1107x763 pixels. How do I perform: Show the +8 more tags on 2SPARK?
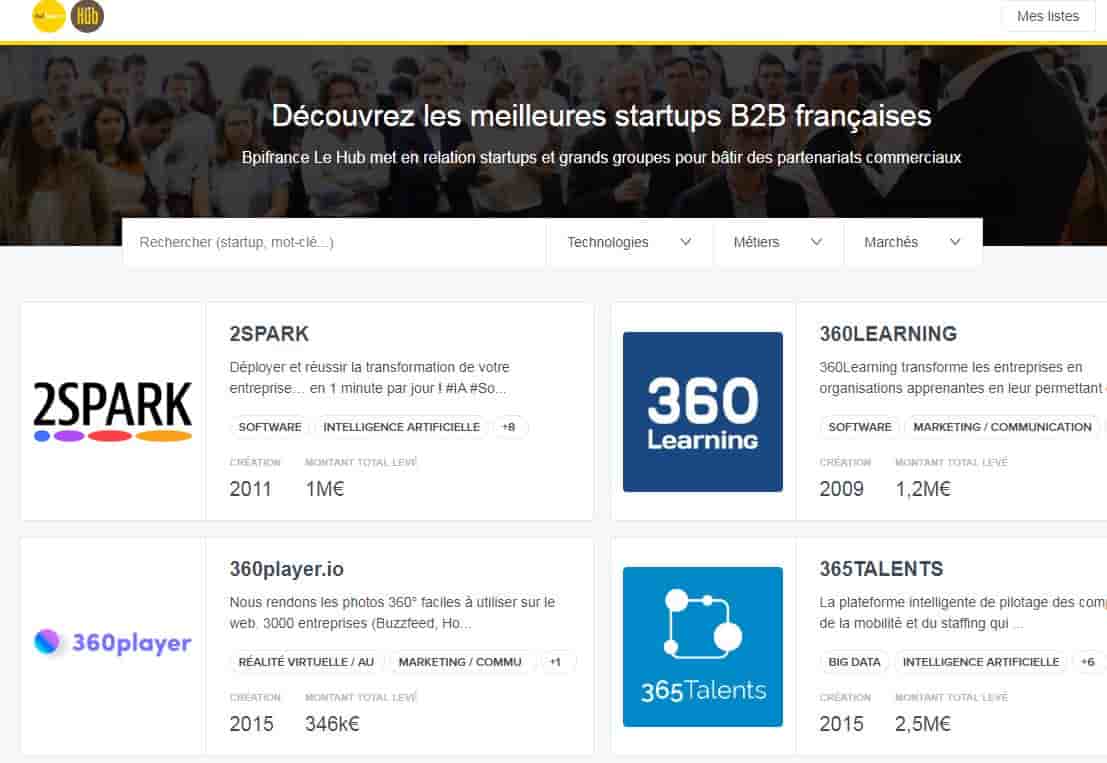coord(508,427)
